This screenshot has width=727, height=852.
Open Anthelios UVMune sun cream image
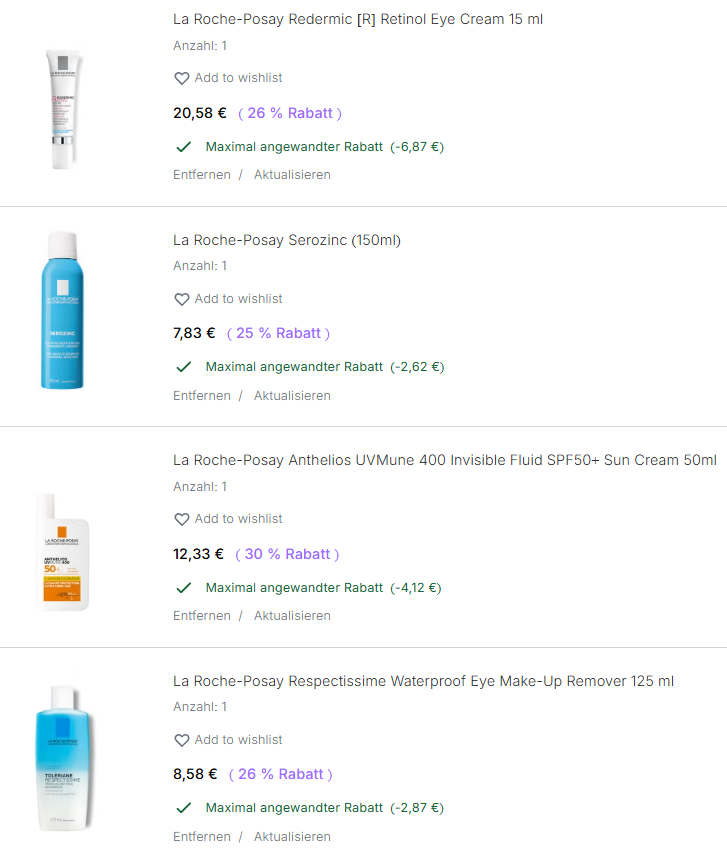click(62, 550)
